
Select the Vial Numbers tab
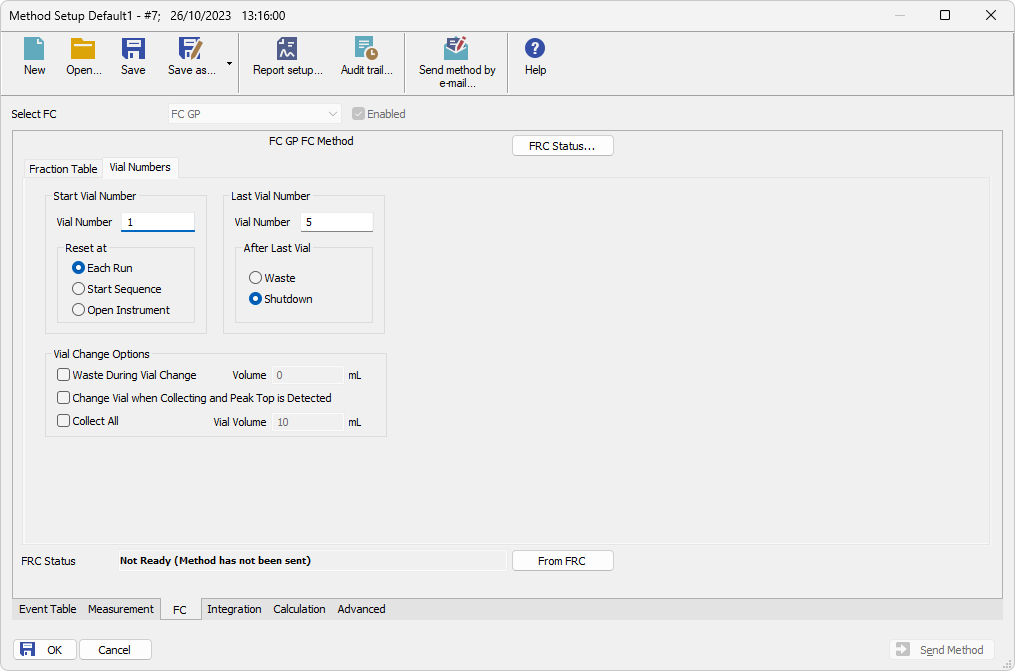[140, 167]
